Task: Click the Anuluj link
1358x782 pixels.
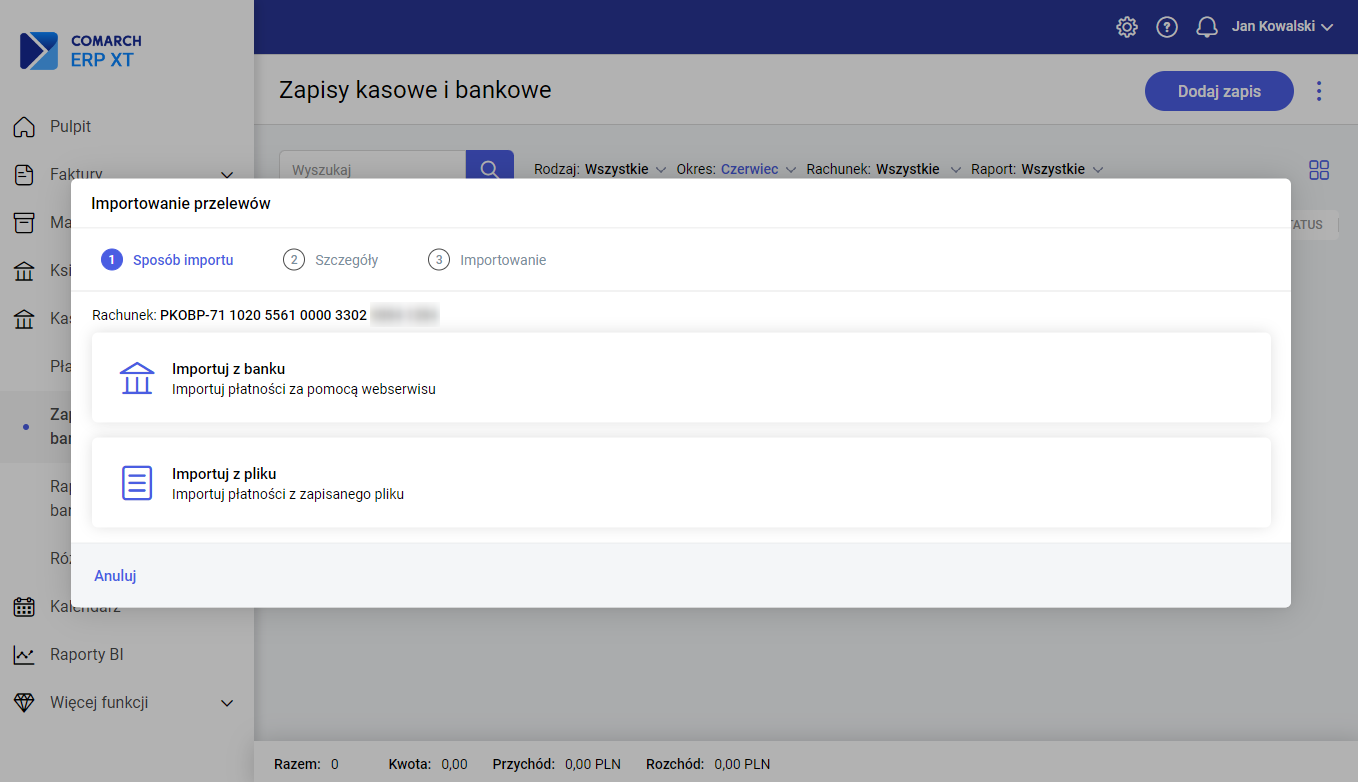Action: tap(115, 576)
